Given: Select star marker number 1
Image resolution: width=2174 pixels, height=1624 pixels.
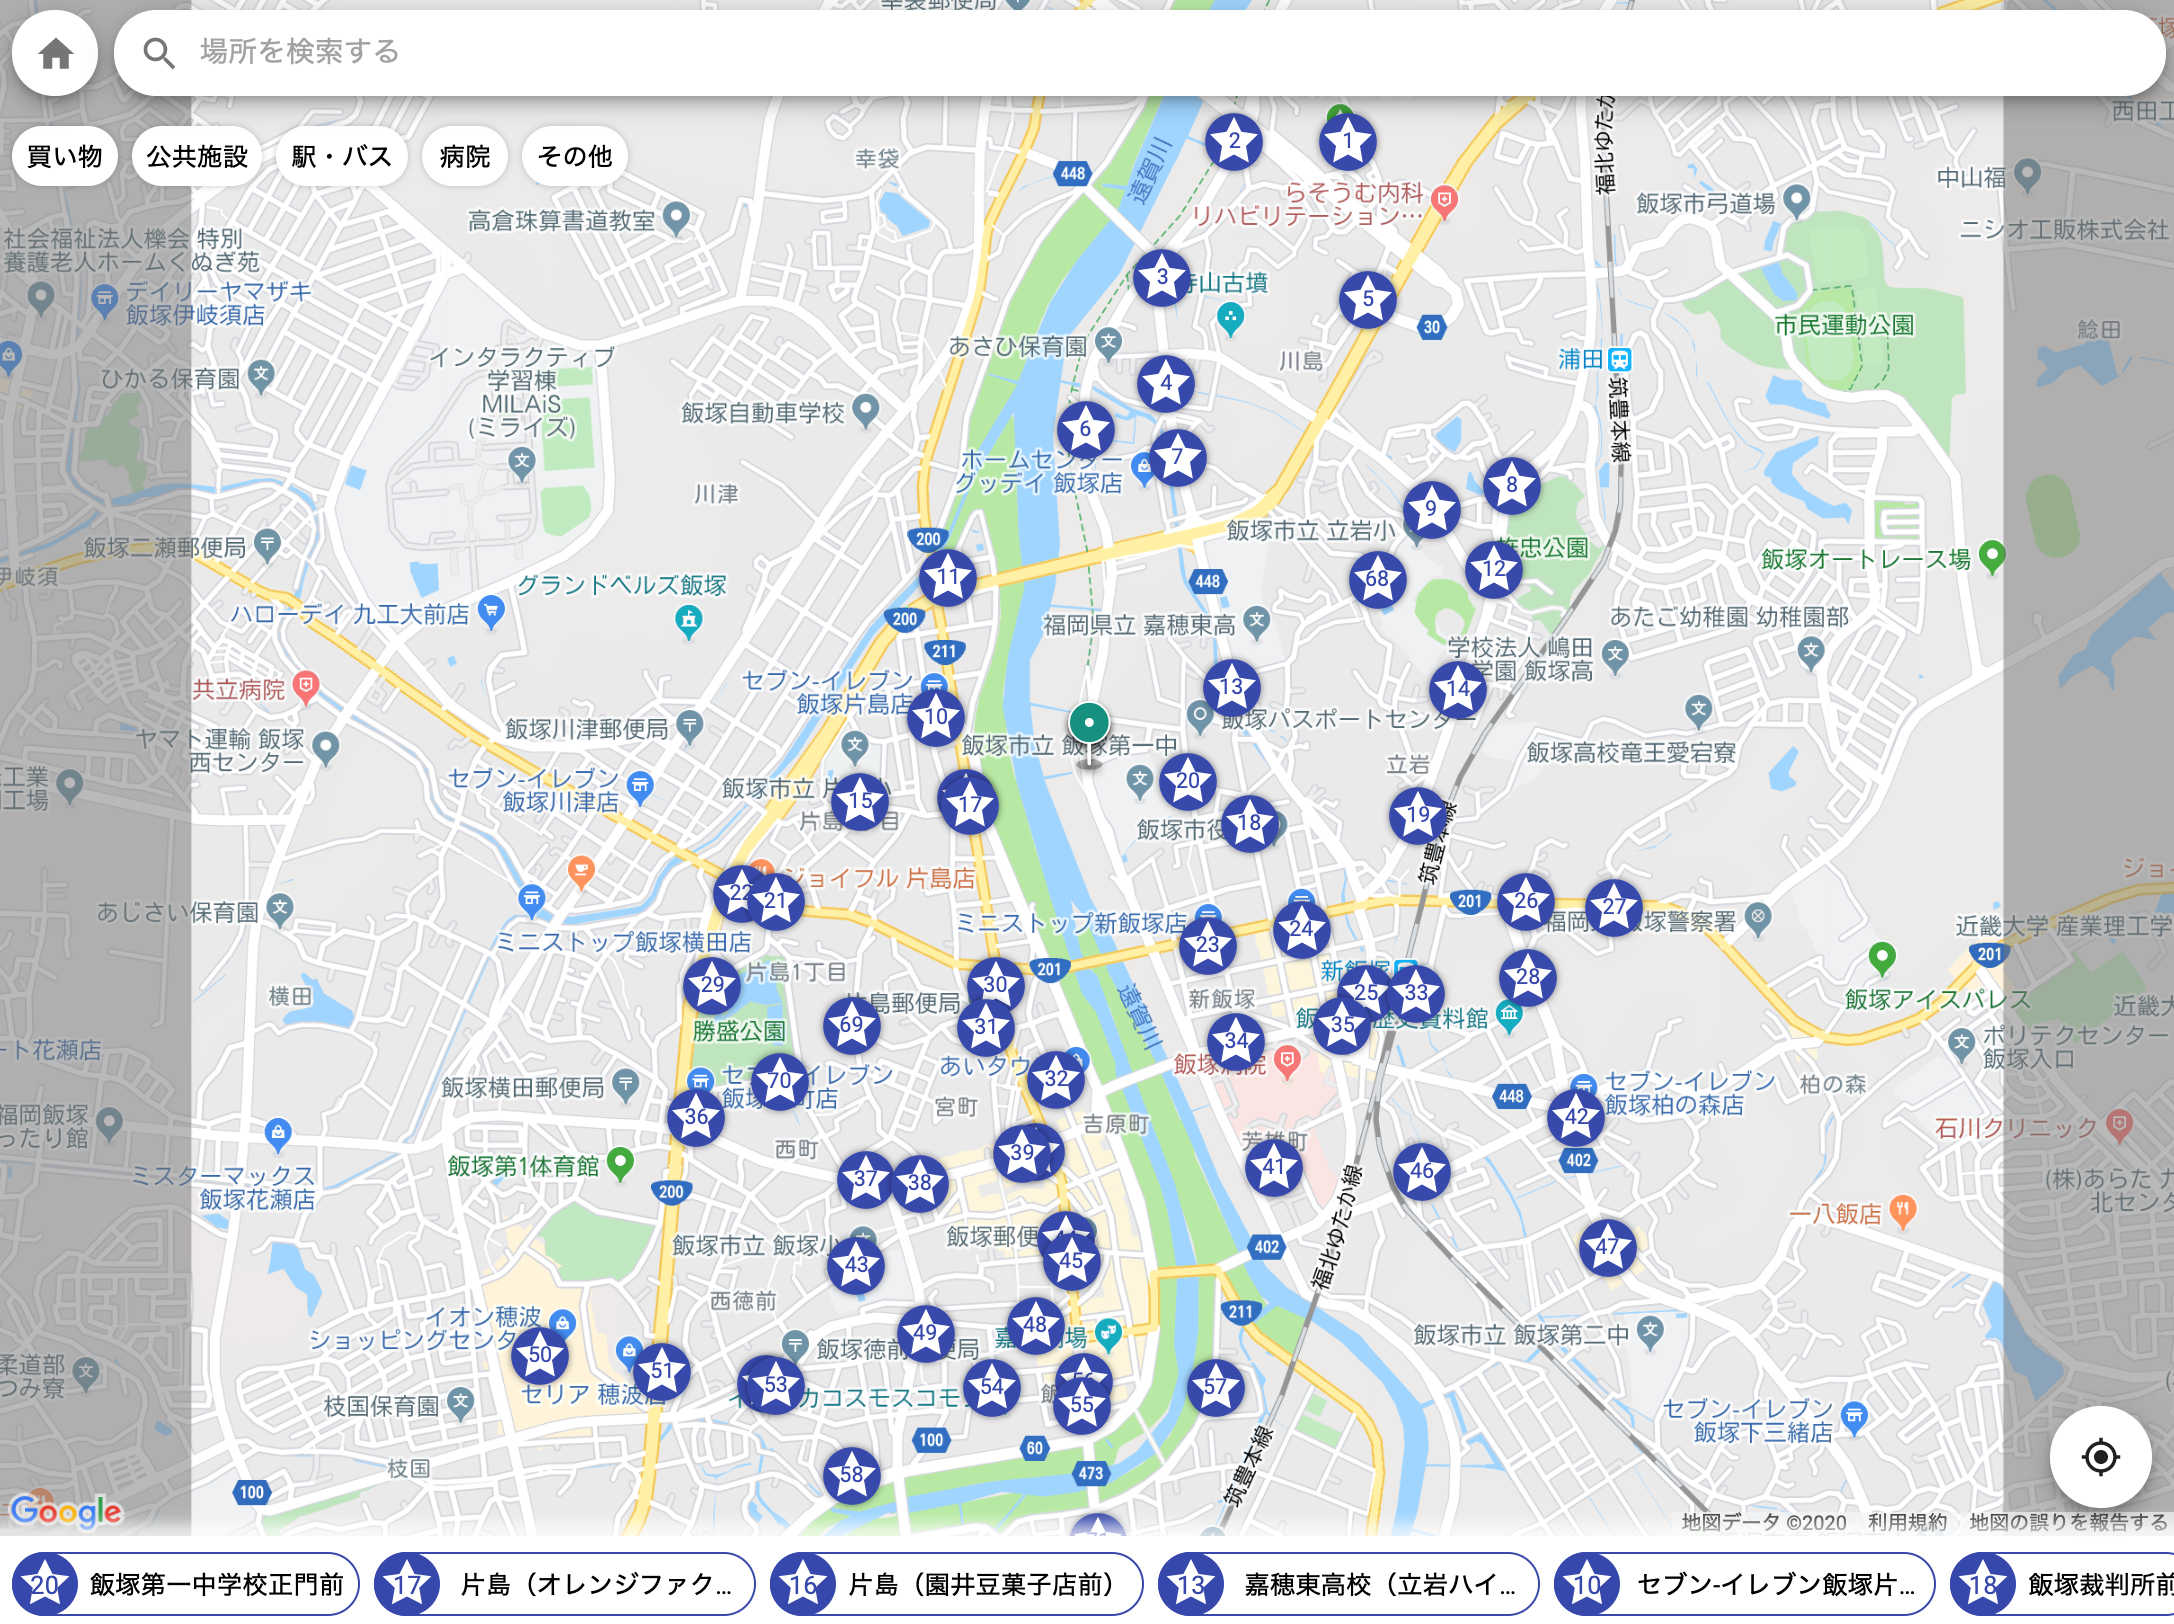Looking at the screenshot, I should point(1346,142).
